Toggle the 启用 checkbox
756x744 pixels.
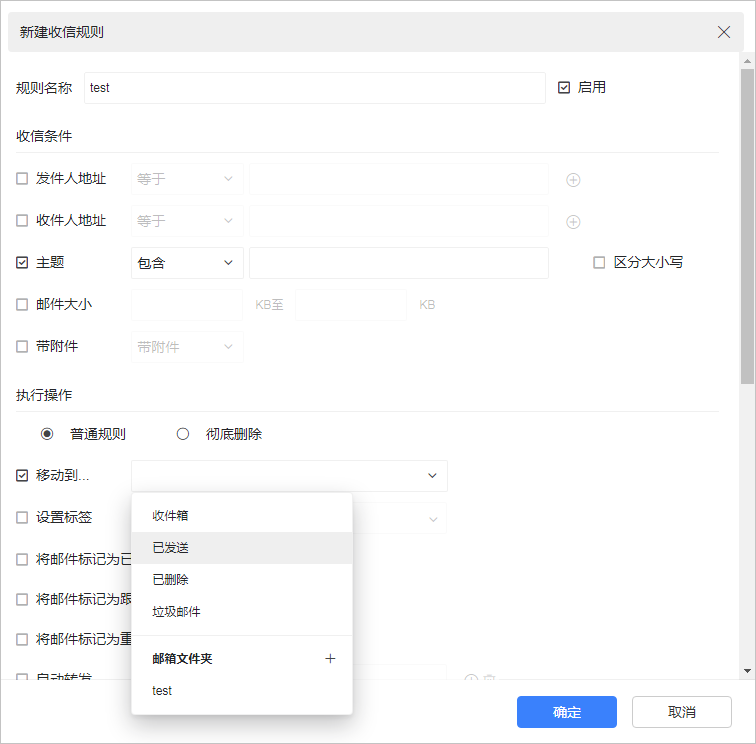(x=564, y=87)
